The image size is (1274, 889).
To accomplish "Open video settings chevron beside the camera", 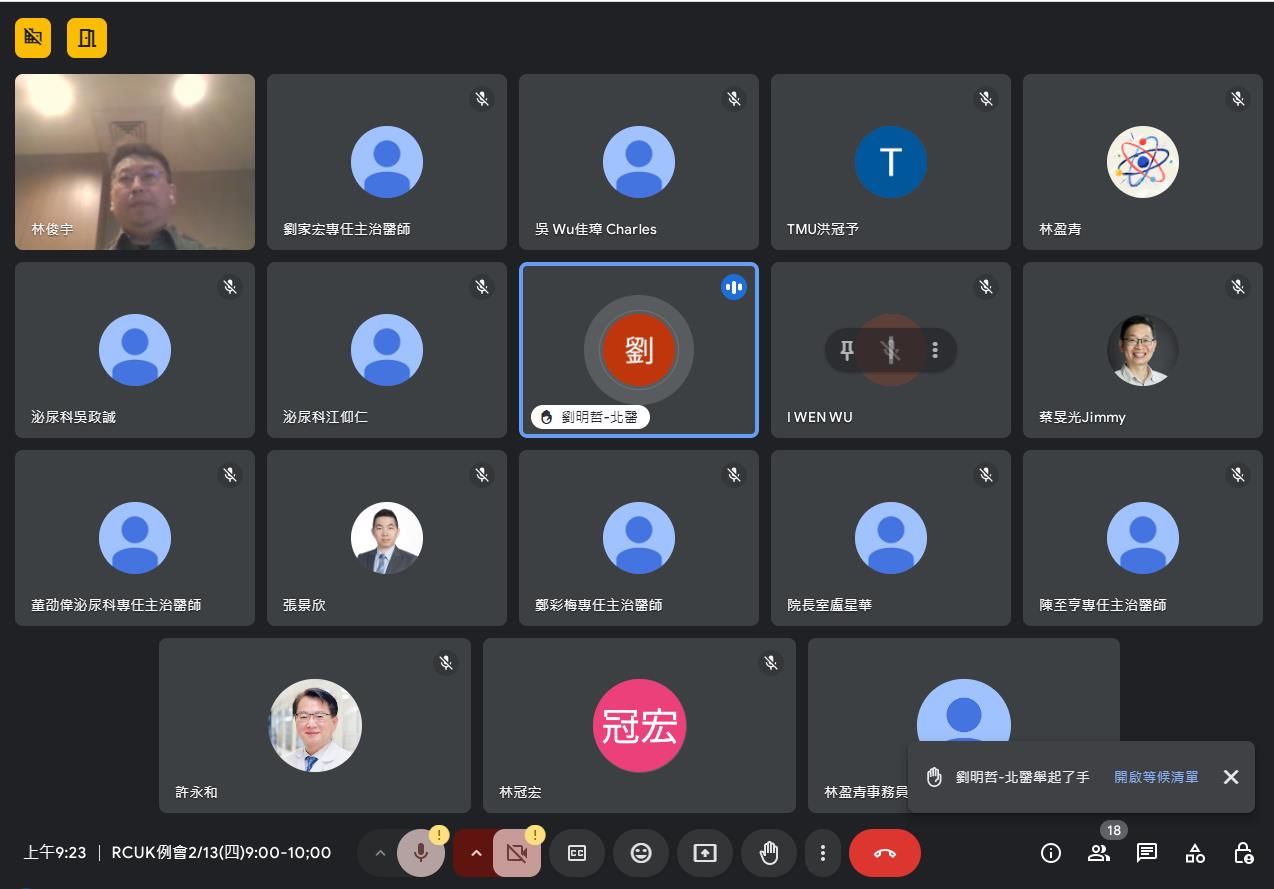I will tap(476, 853).
